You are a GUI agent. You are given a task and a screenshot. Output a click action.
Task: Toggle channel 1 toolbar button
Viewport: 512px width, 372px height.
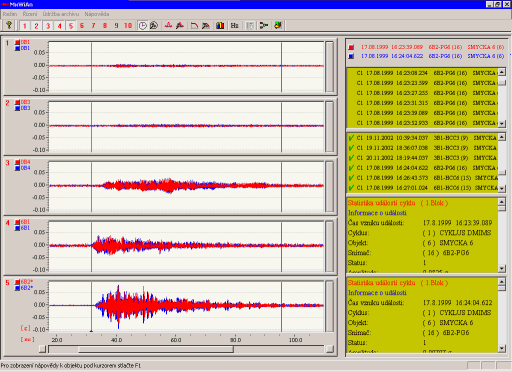click(x=25, y=26)
